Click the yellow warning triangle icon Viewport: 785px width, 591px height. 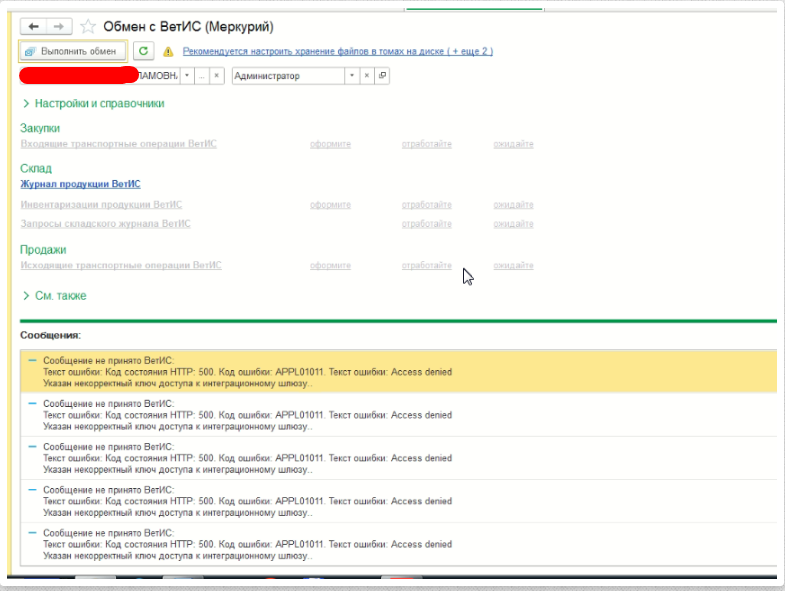[168, 52]
